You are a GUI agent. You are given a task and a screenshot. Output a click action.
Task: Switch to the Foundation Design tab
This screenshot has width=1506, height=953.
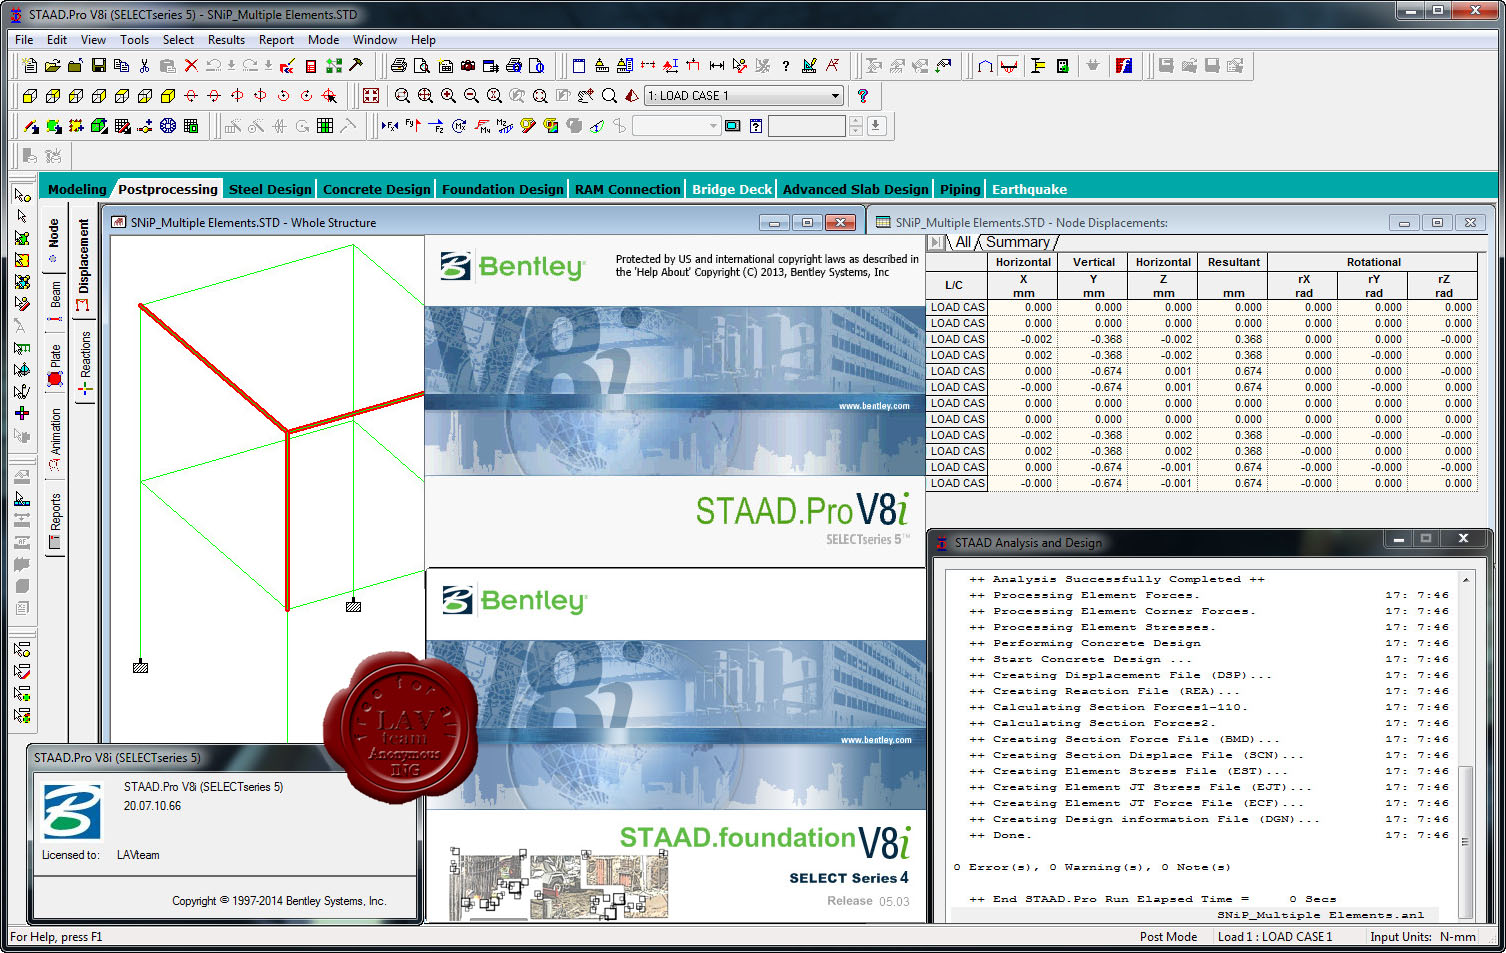click(503, 189)
